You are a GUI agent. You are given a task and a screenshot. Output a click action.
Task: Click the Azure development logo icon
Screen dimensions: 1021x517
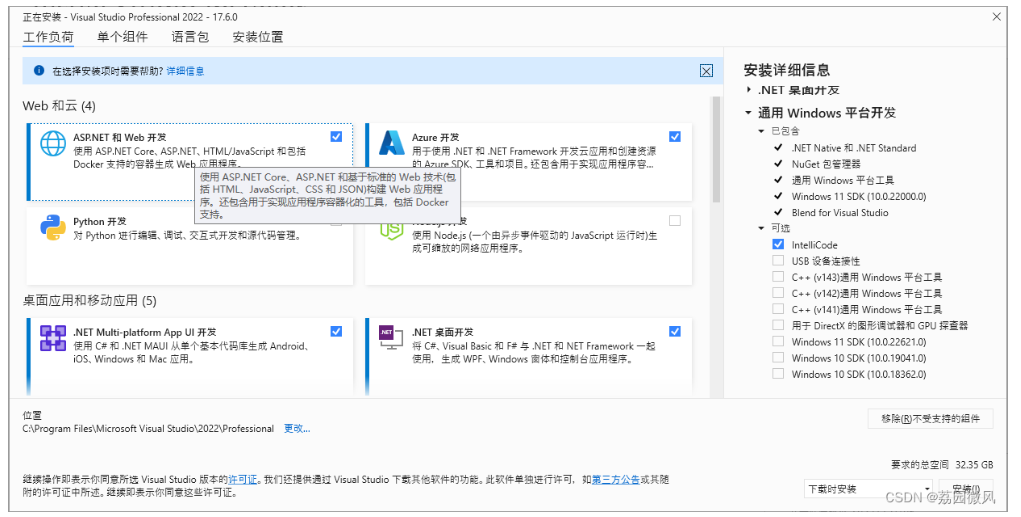click(x=392, y=143)
